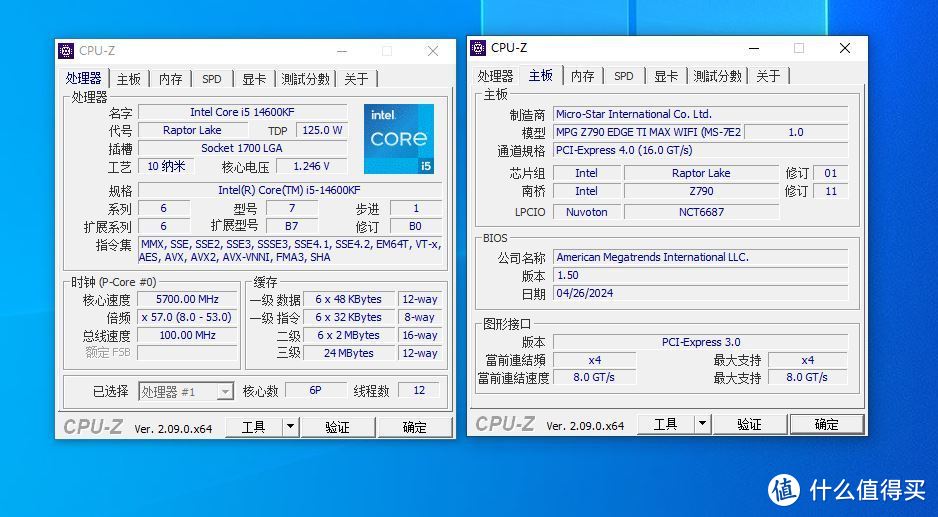Select the 显卡 tab in the left CPU-Z window
Screen dimensions: 938x517
(x=254, y=79)
